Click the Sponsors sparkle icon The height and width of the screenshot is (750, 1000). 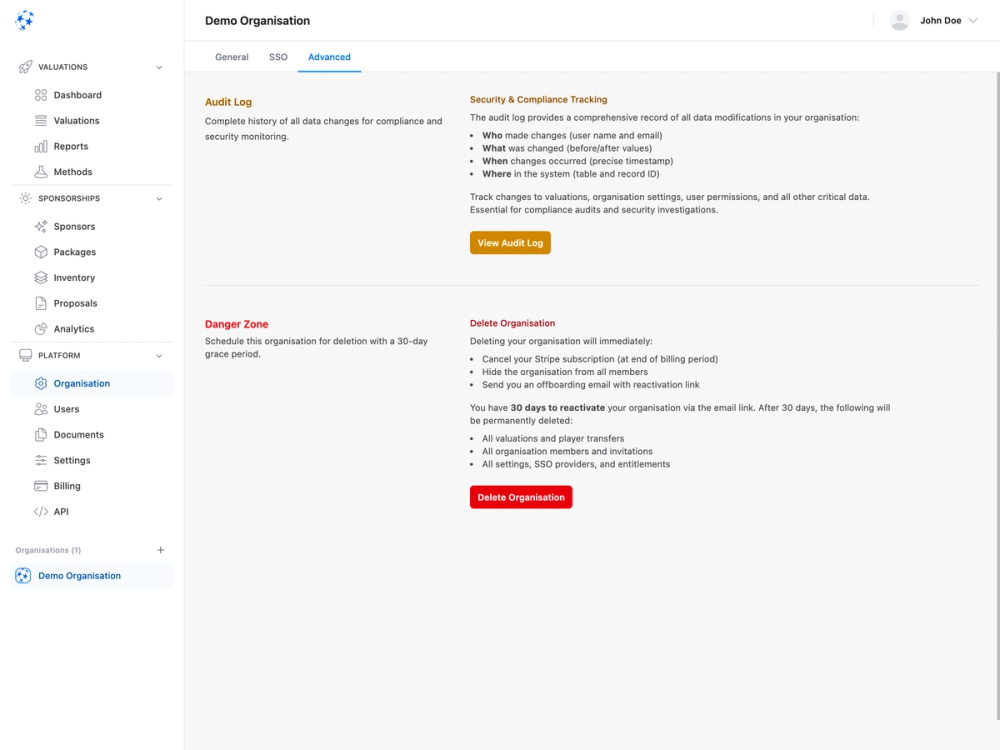pyautogui.click(x=41, y=226)
